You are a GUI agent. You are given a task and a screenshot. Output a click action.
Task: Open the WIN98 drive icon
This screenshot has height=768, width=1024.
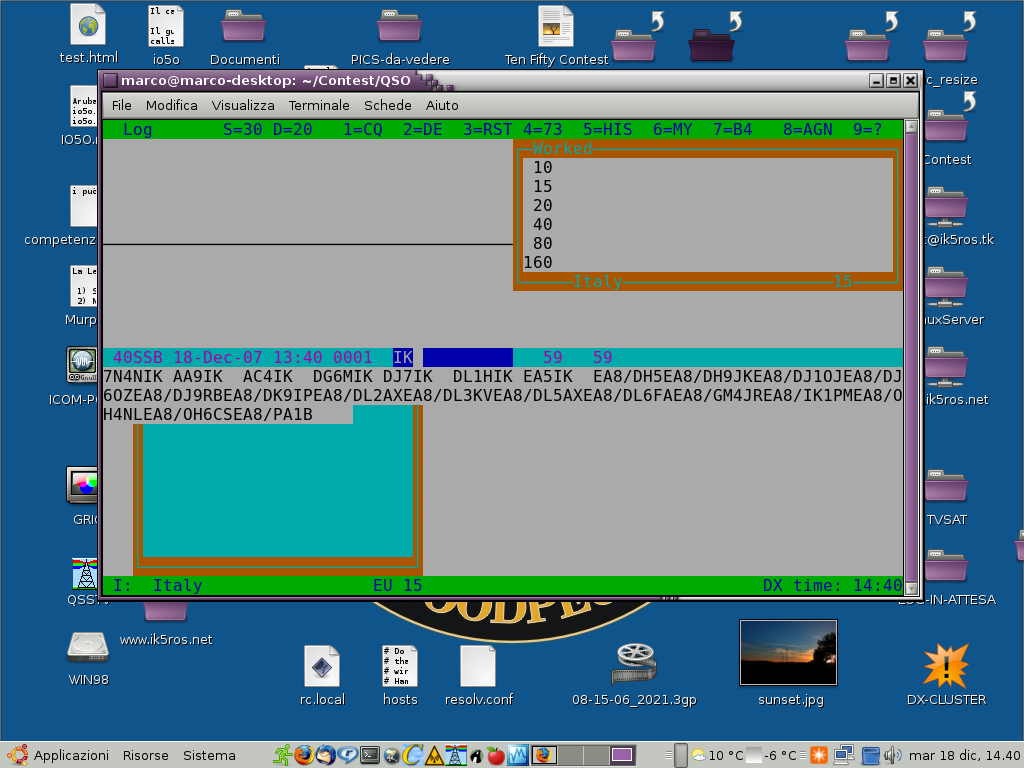[x=88, y=647]
